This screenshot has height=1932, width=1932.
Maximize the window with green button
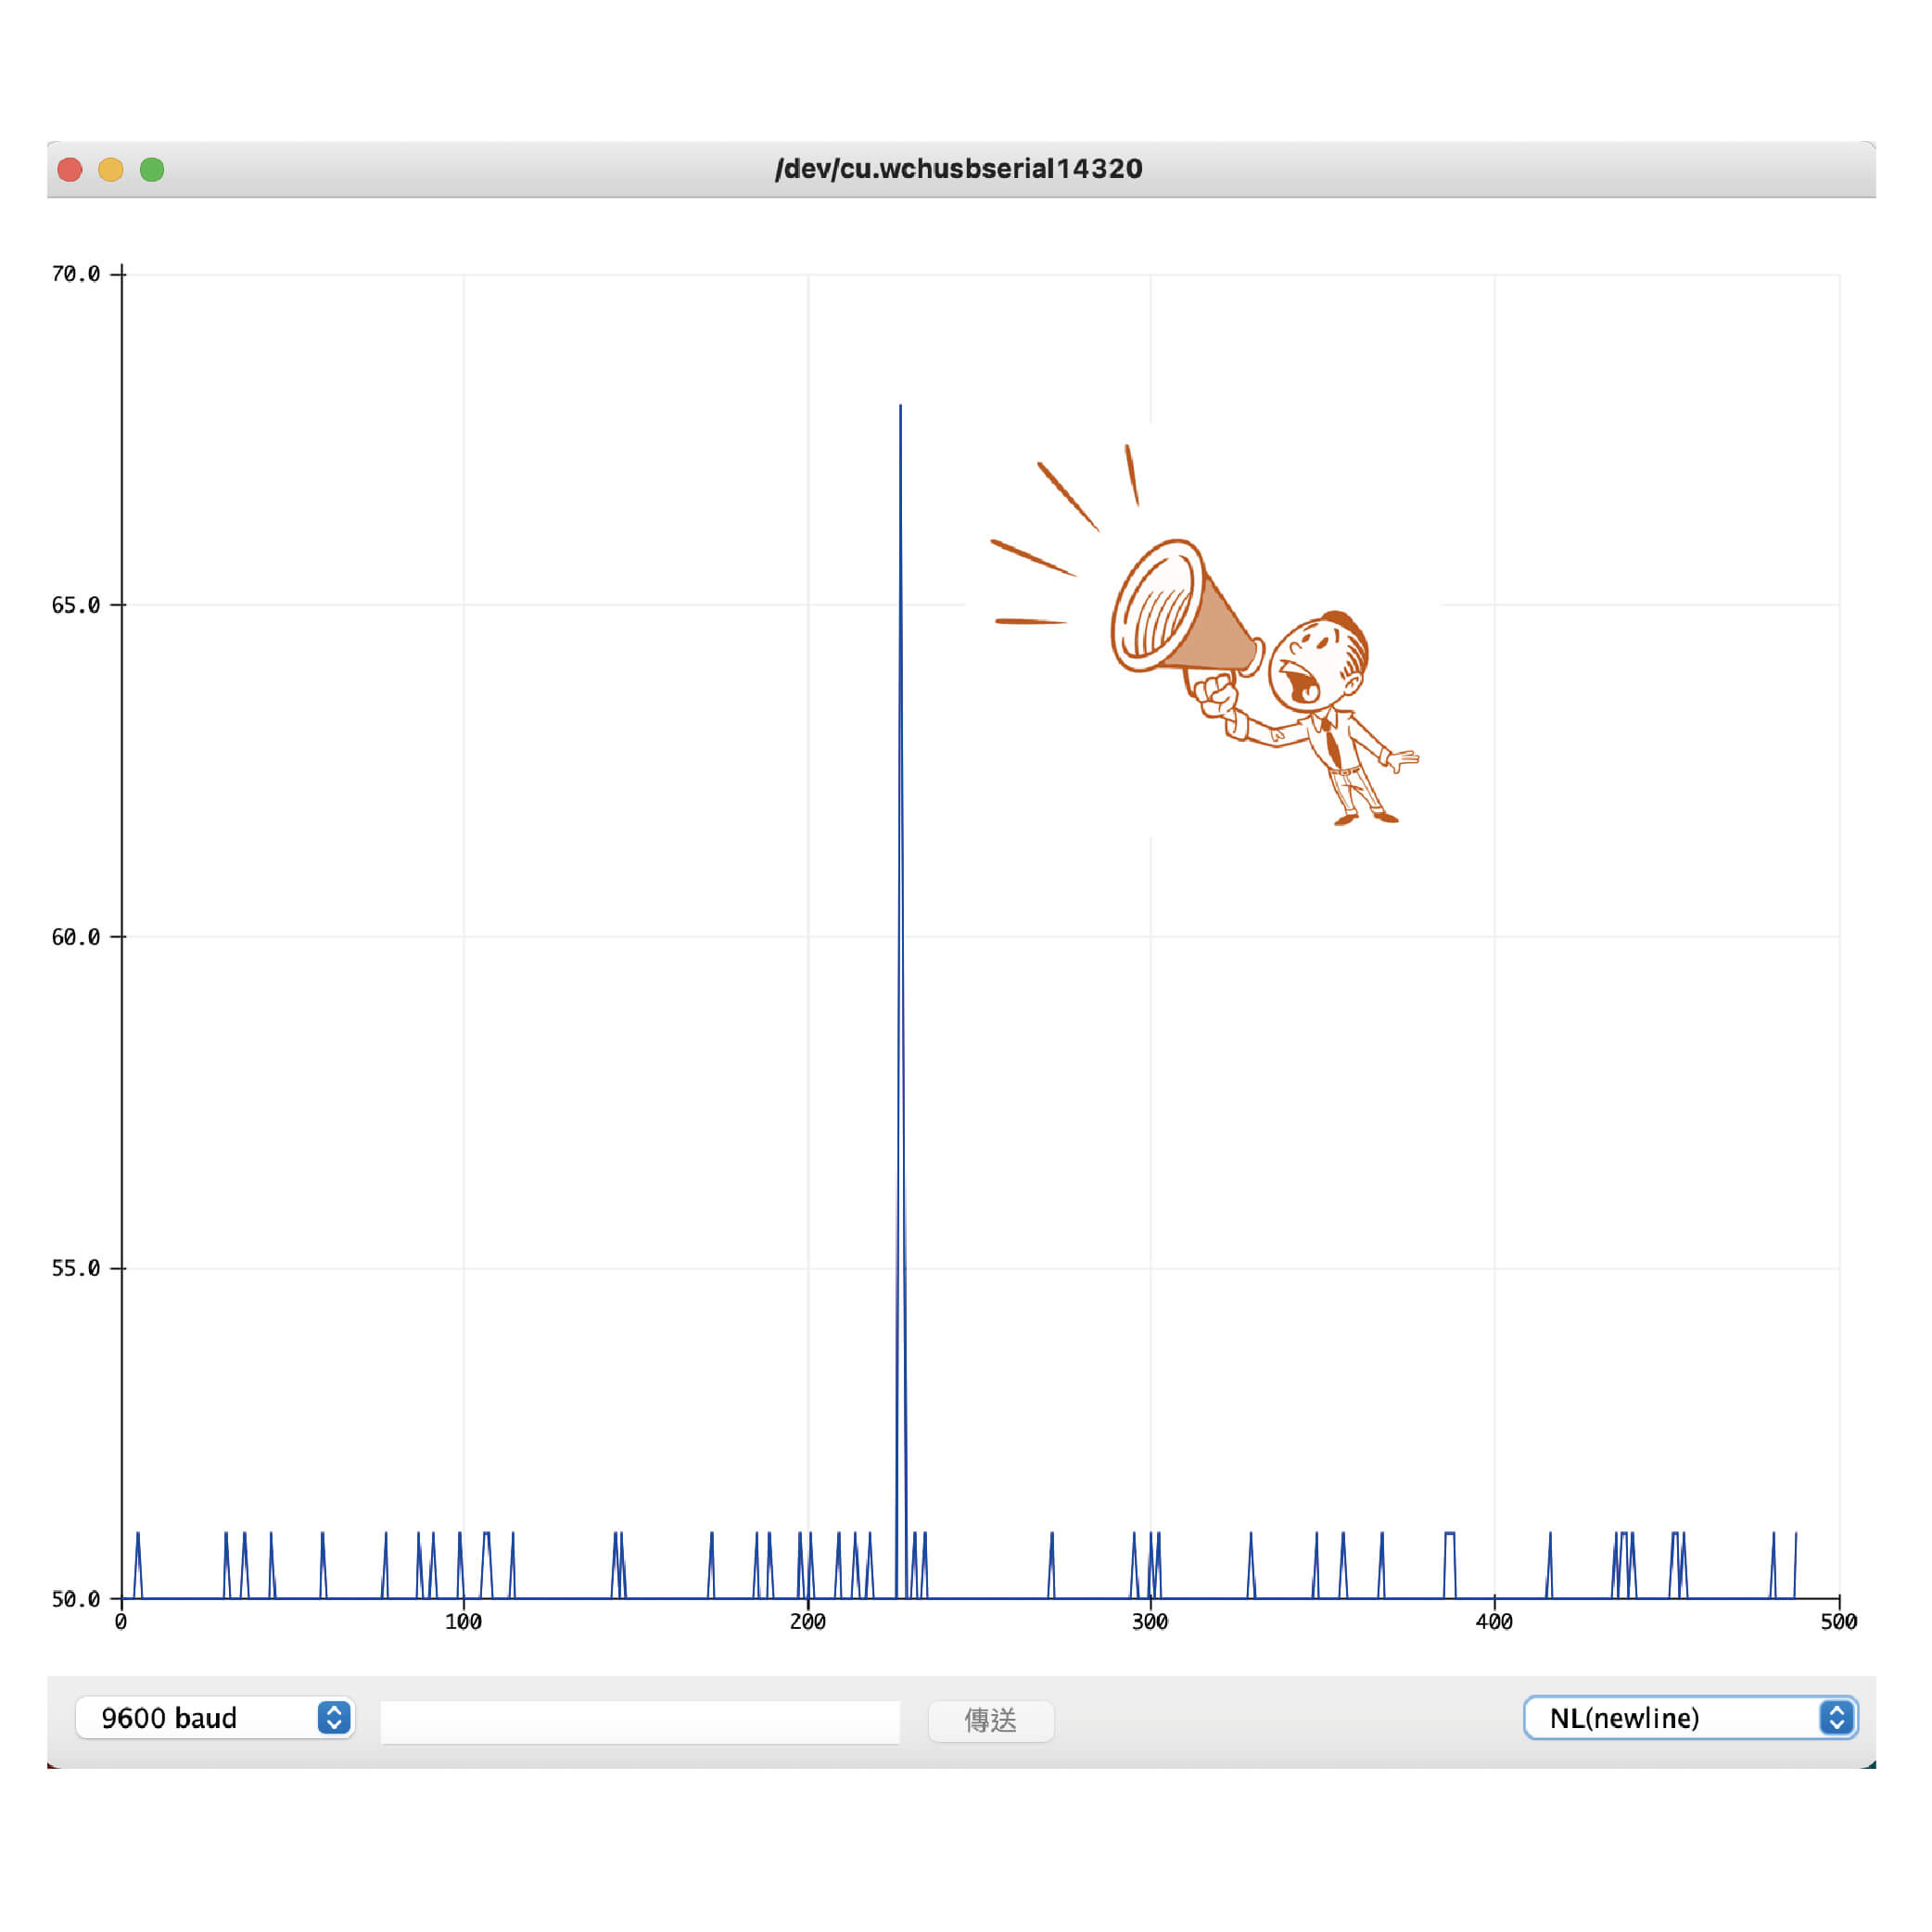[152, 170]
